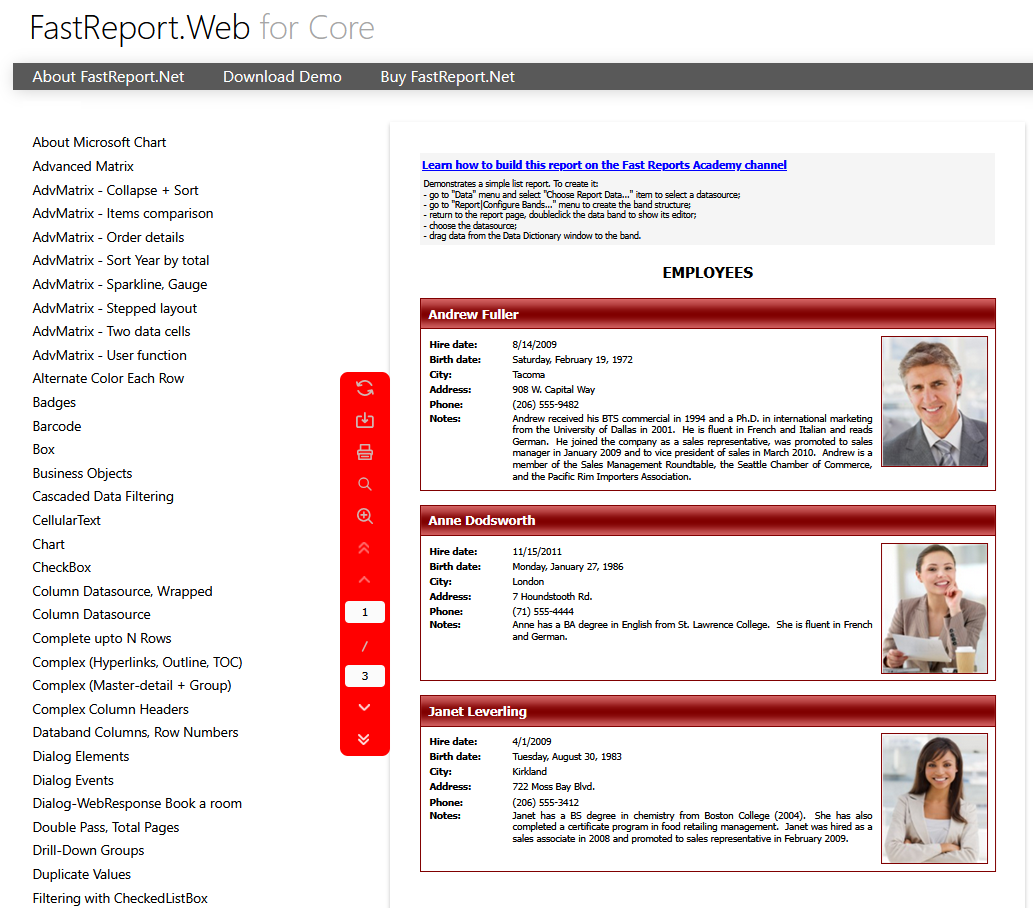Click Anne Dodsworth's employee photo

coord(934,608)
